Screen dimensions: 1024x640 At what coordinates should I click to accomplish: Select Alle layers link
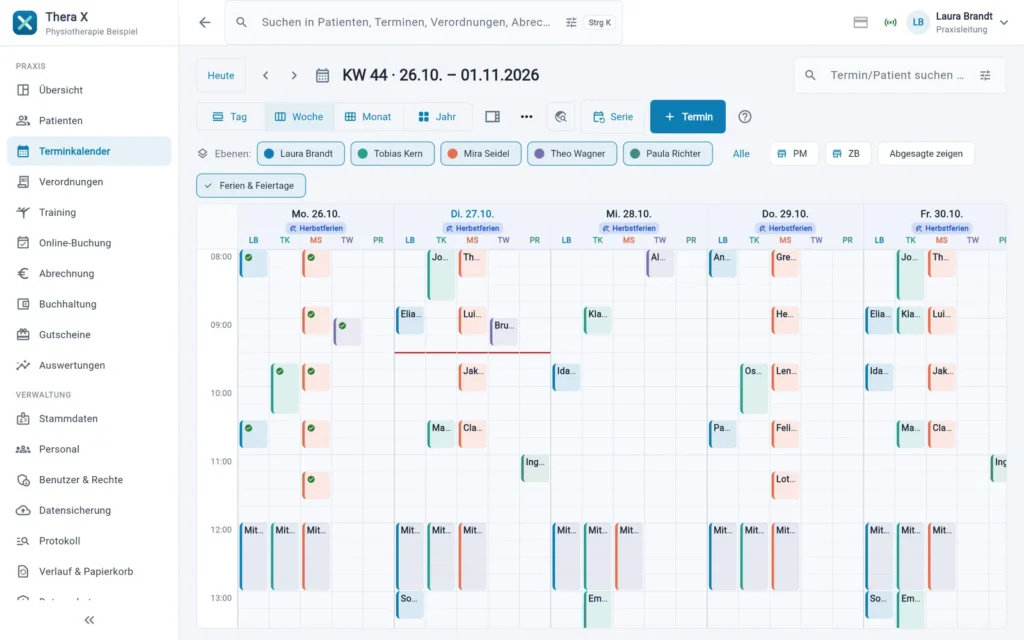tap(741, 153)
